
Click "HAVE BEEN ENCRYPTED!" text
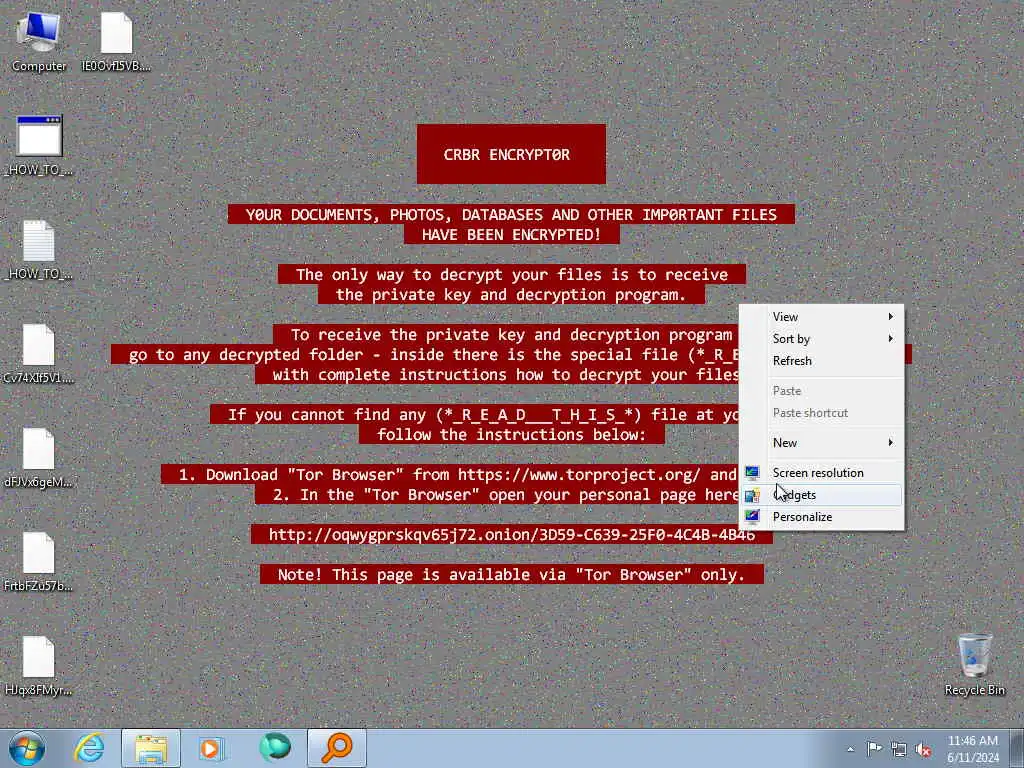511,234
